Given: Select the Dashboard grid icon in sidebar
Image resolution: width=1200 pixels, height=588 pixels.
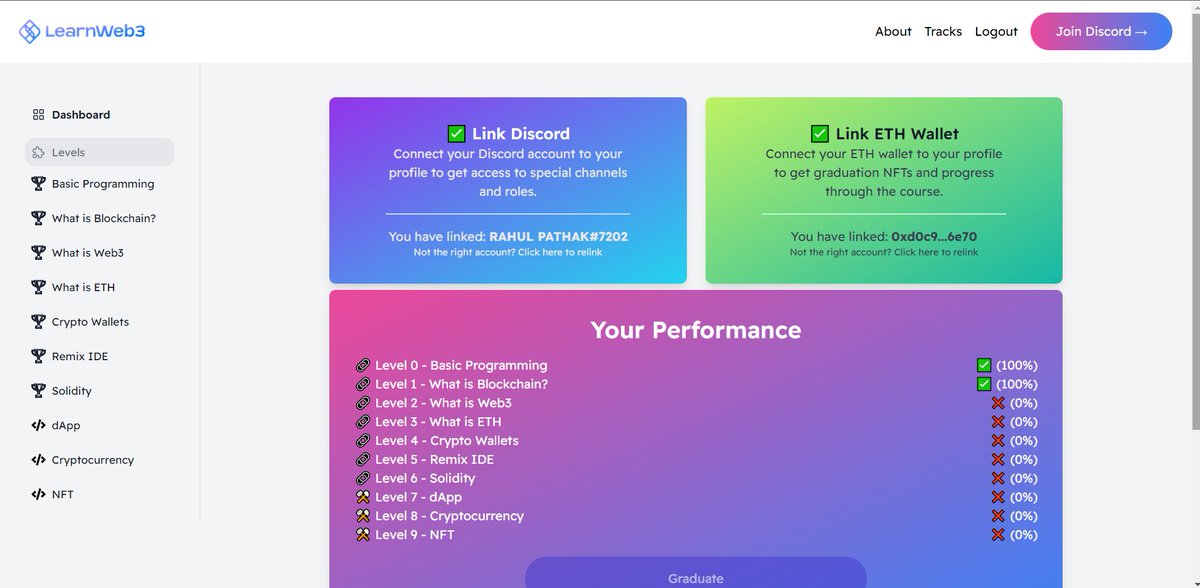Looking at the screenshot, I should click(x=37, y=114).
